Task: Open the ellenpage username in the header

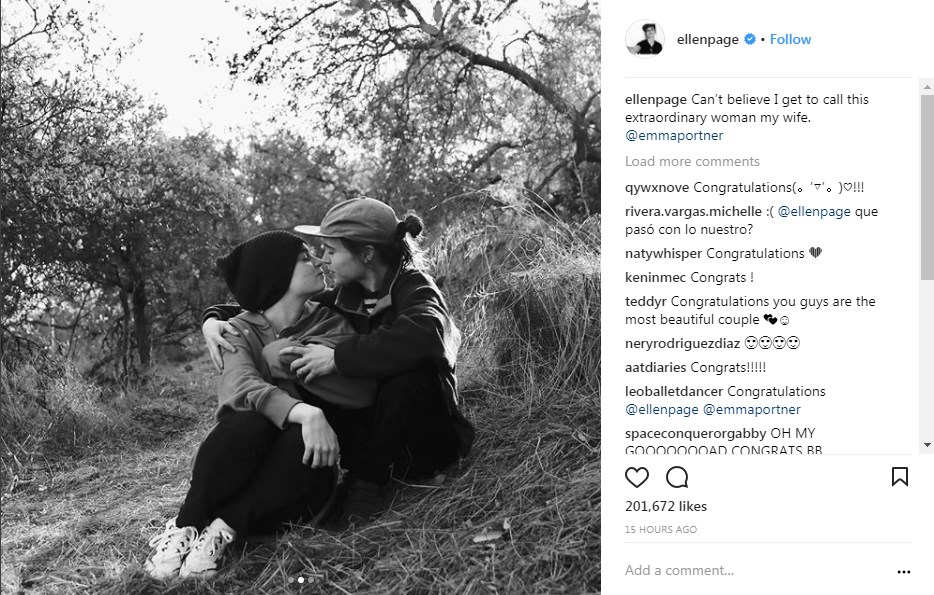Action: click(708, 39)
